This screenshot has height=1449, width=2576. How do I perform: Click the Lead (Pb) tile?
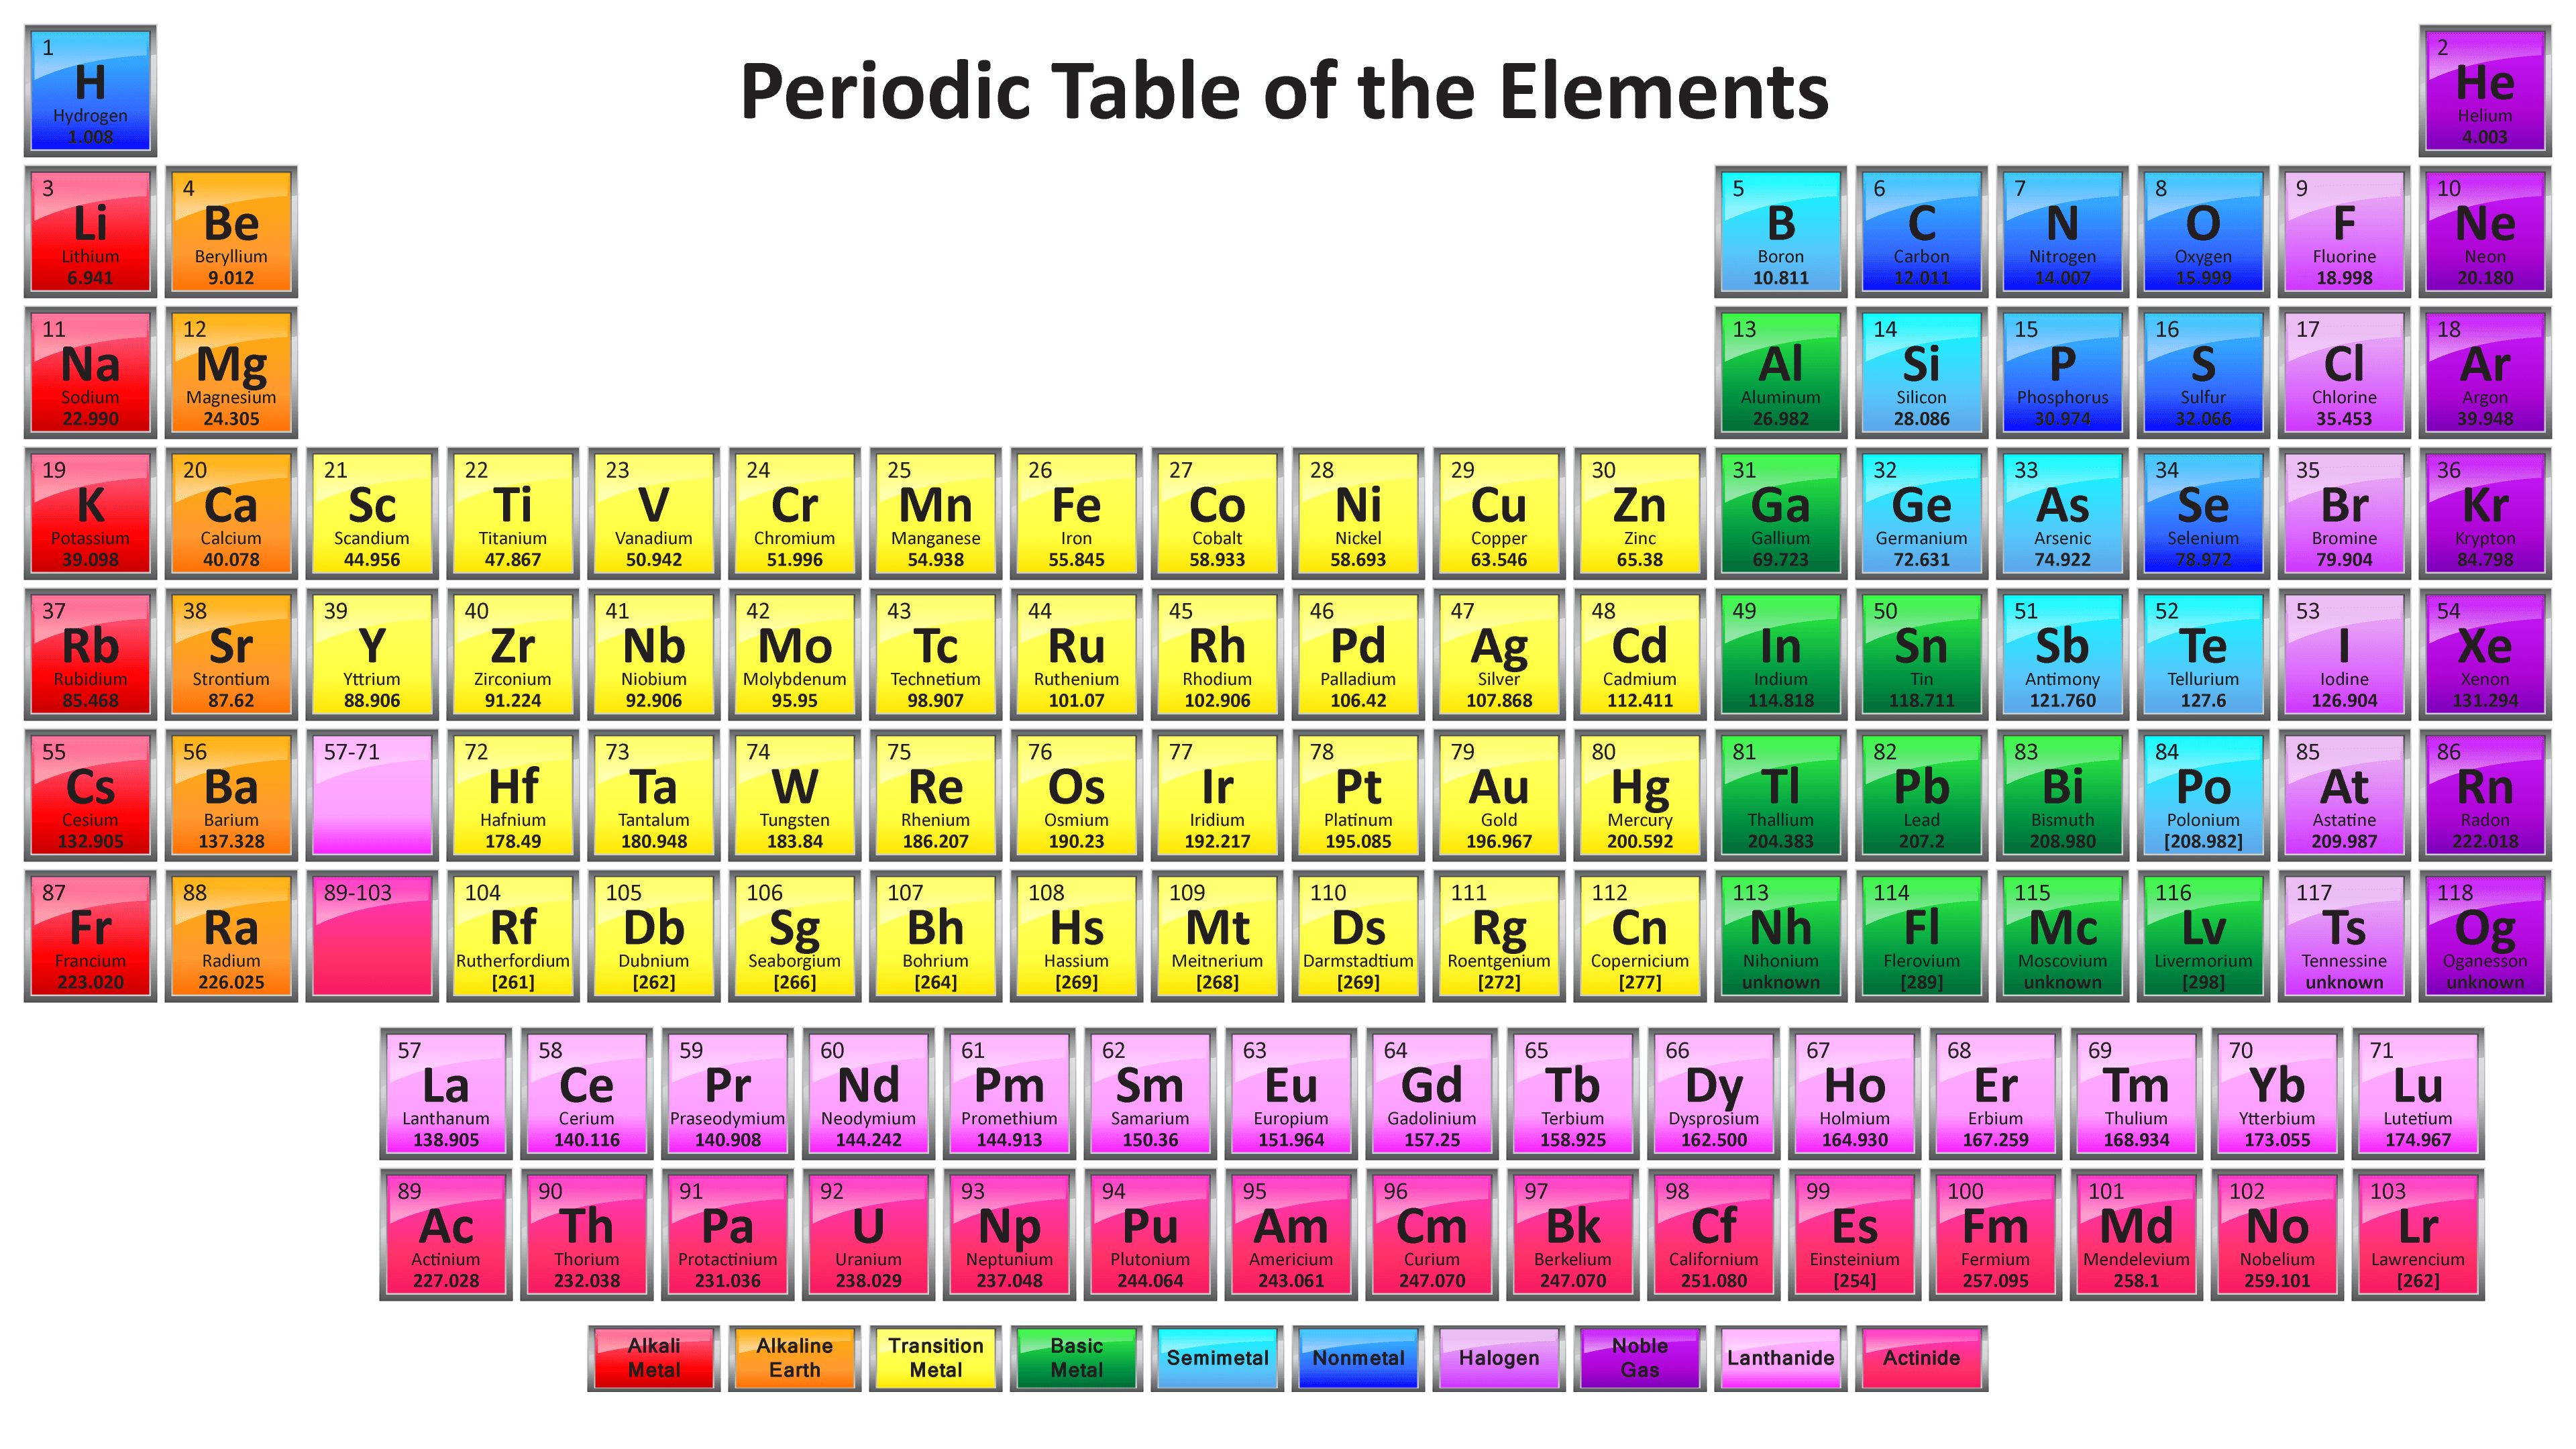(x=1921, y=796)
